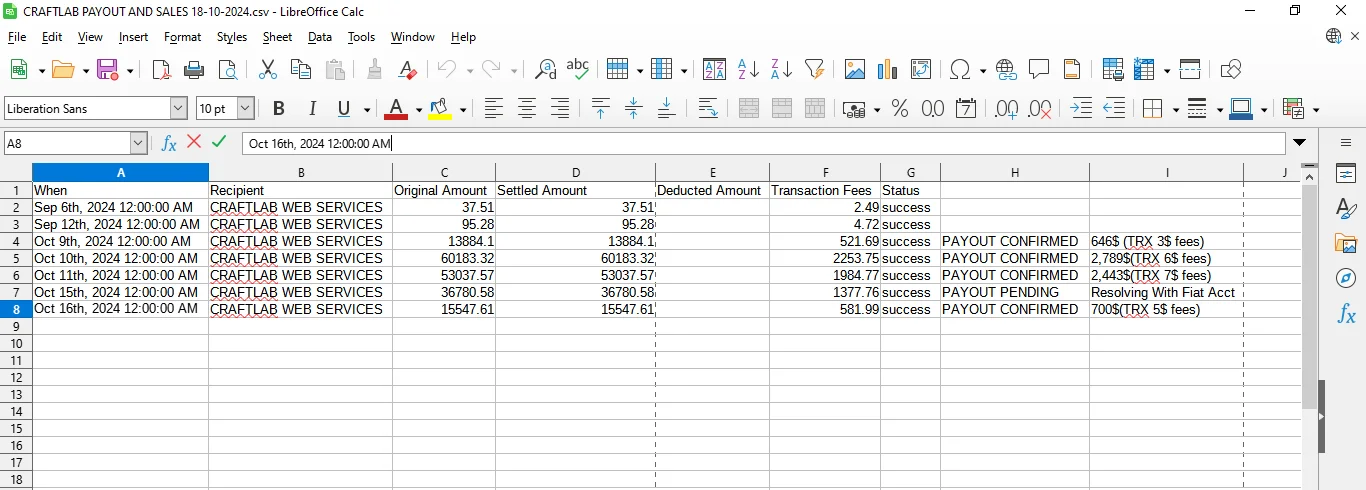
Task: Insert an image
Action: [855, 69]
